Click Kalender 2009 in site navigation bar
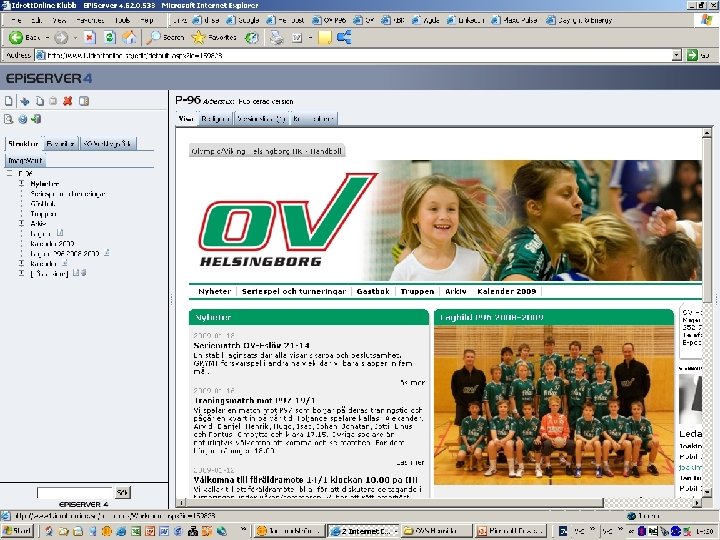 (x=506, y=291)
